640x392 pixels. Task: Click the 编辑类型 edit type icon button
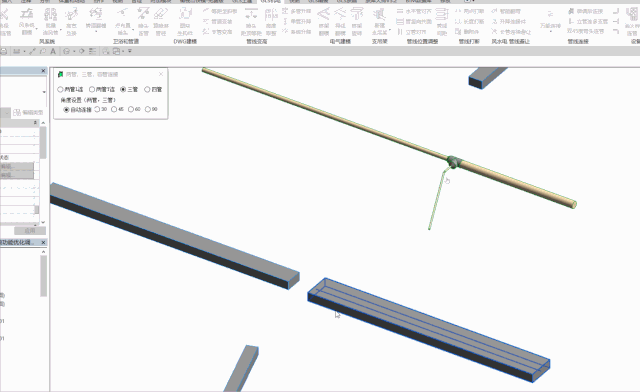tap(29, 113)
